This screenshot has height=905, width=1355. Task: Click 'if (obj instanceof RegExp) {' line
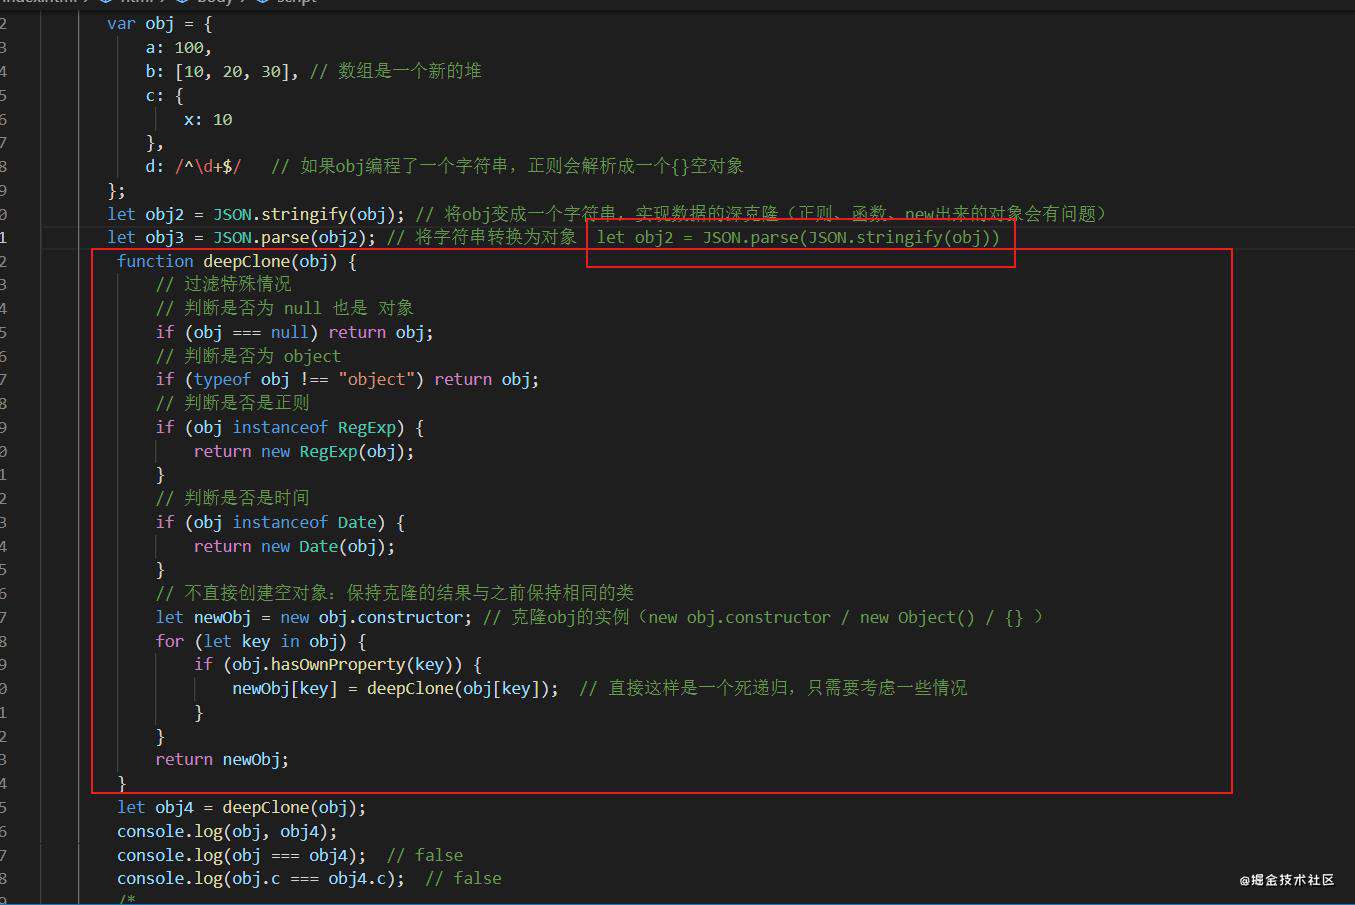(x=289, y=427)
